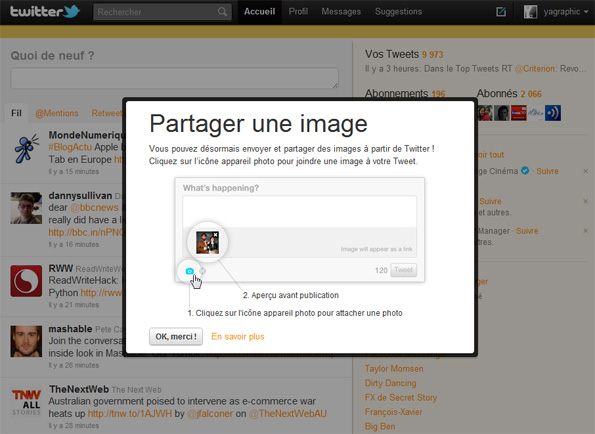This screenshot has height=434, width=595.
Task: Open the yagraphic account dropdown arrow
Action: click(x=587, y=12)
